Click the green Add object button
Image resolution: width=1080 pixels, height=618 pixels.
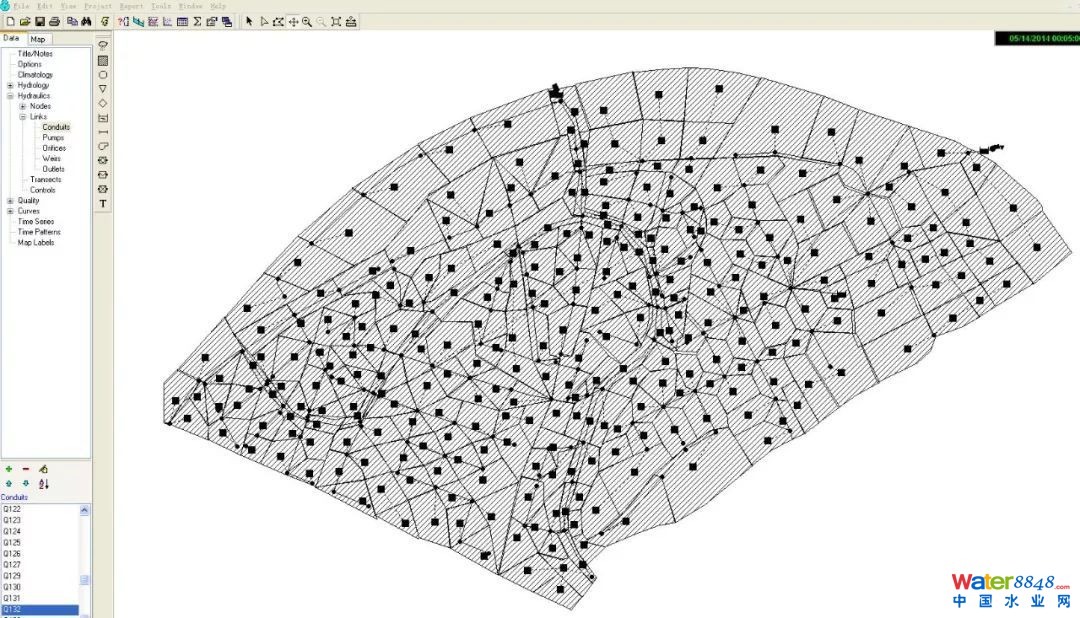9,469
